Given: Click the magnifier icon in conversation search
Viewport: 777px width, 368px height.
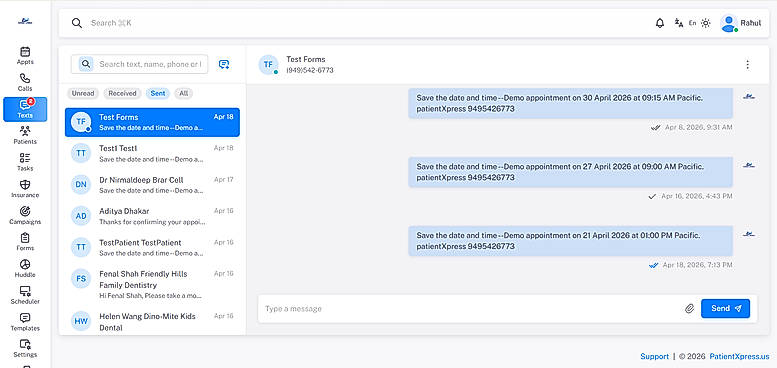Looking at the screenshot, I should [86, 64].
